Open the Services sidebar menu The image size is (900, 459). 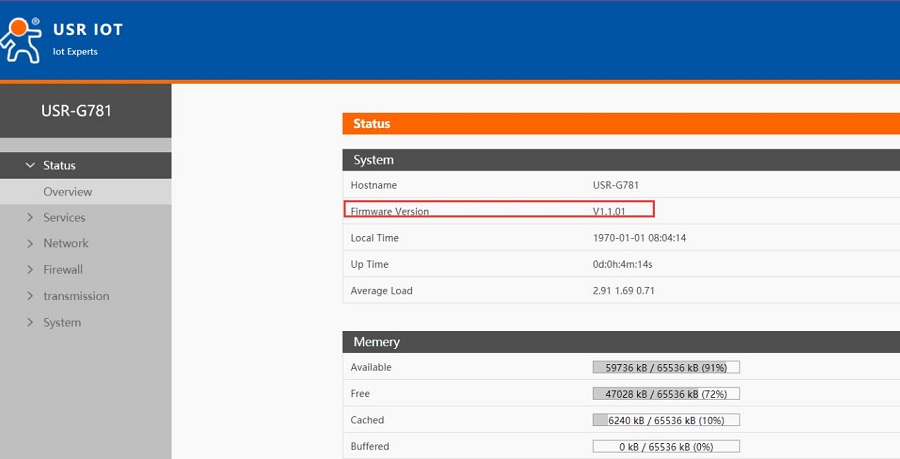[64, 217]
